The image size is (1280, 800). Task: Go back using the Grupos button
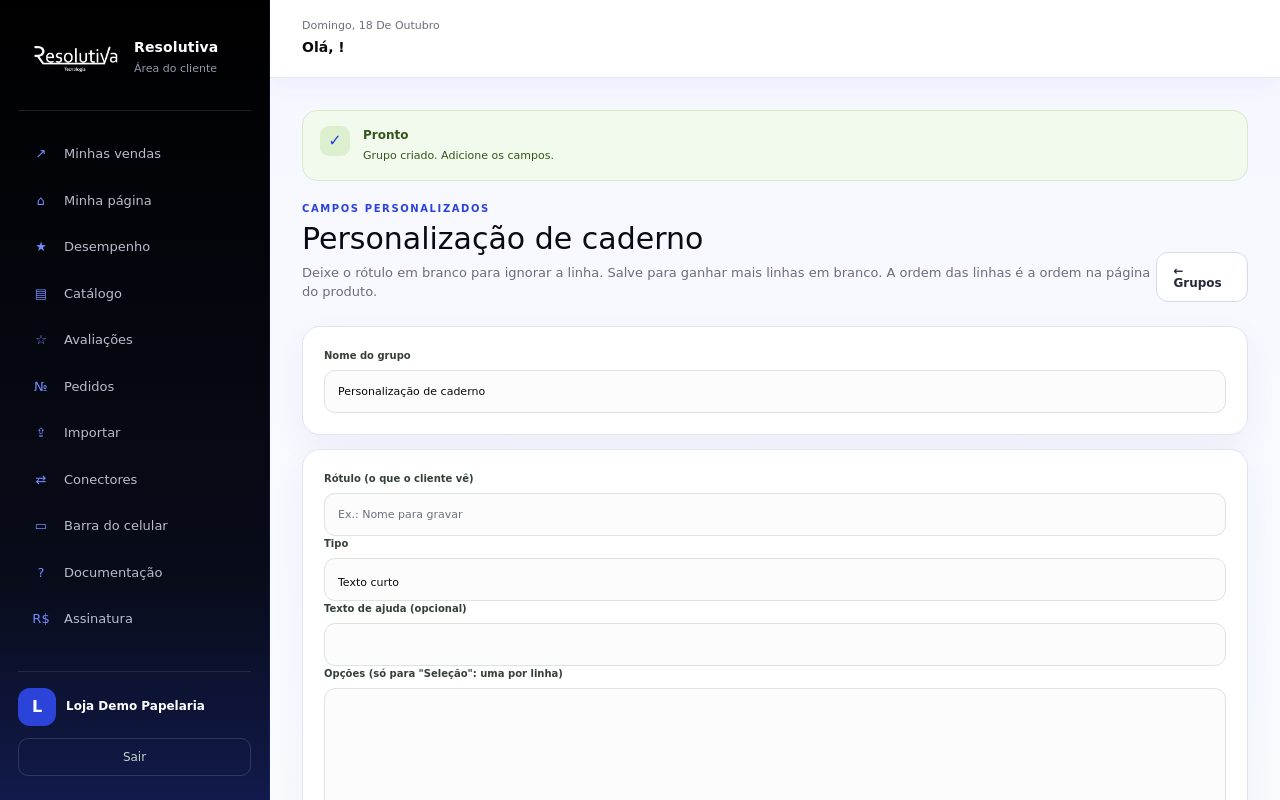point(1202,277)
